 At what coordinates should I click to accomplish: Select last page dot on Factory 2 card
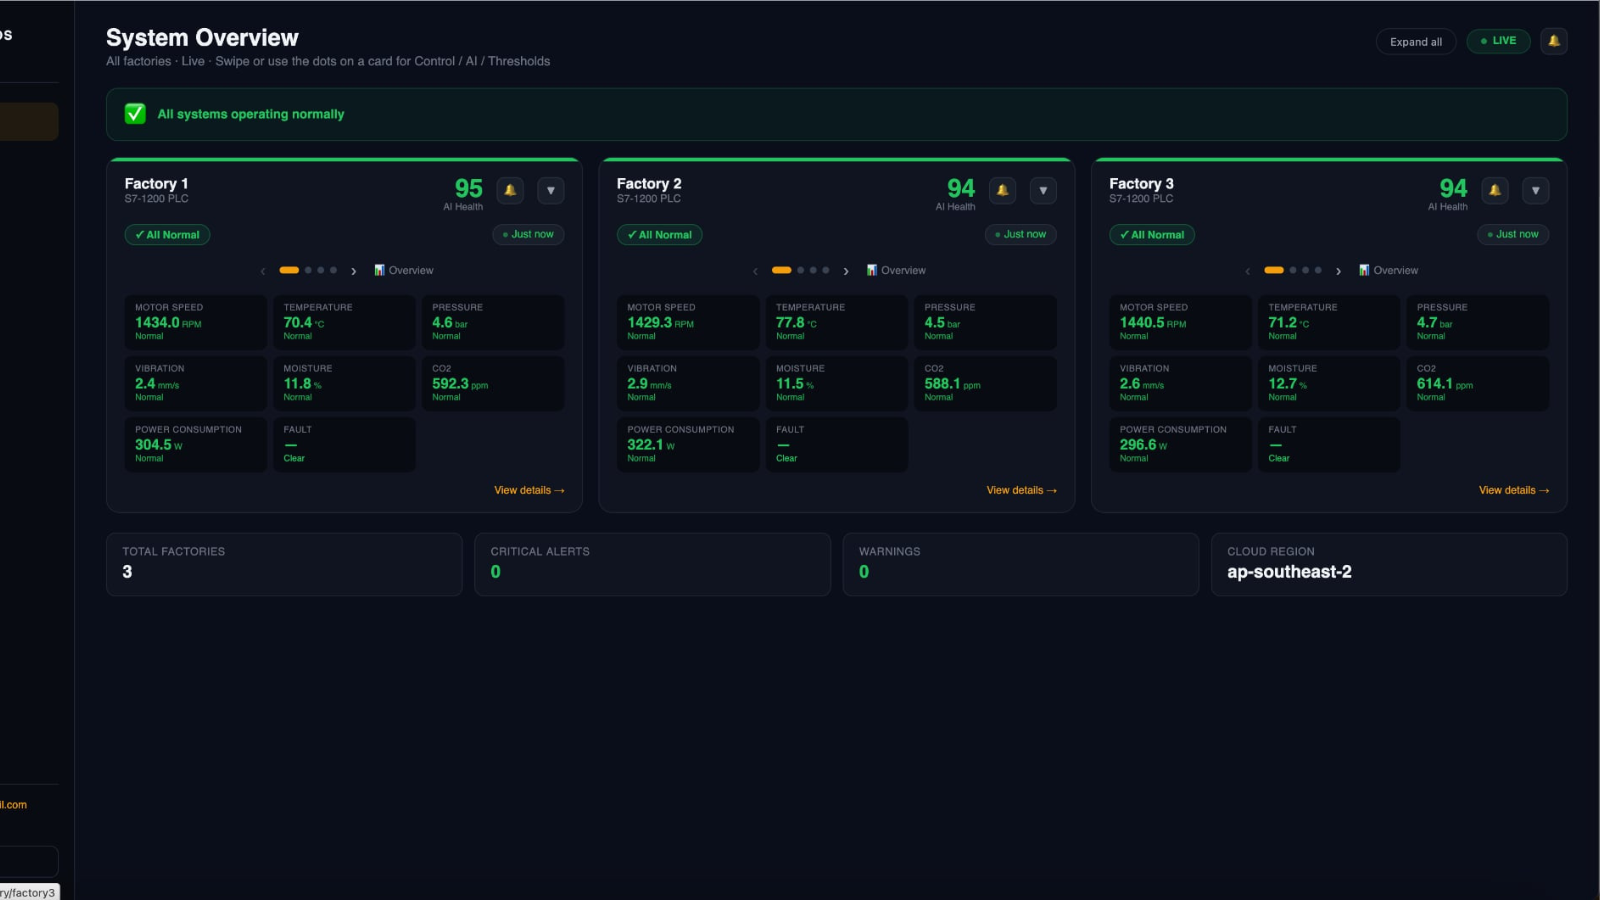(826, 270)
